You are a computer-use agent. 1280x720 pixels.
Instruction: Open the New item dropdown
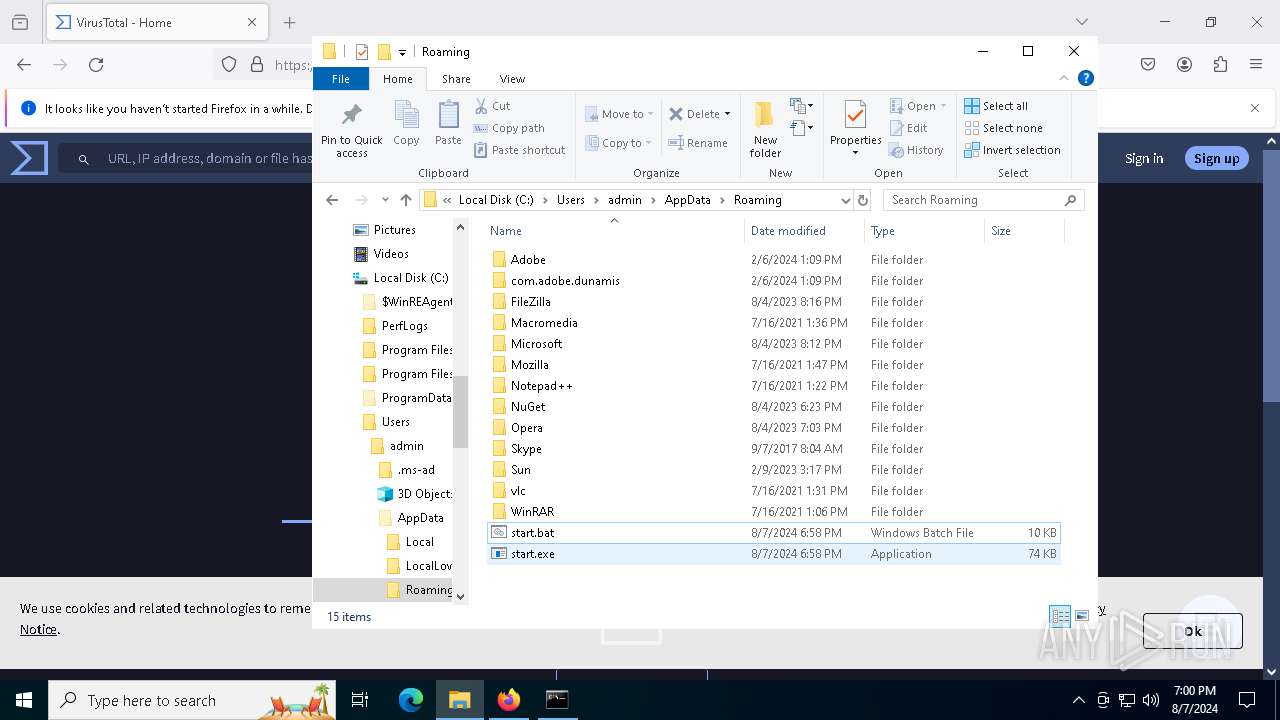pyautogui.click(x=801, y=105)
